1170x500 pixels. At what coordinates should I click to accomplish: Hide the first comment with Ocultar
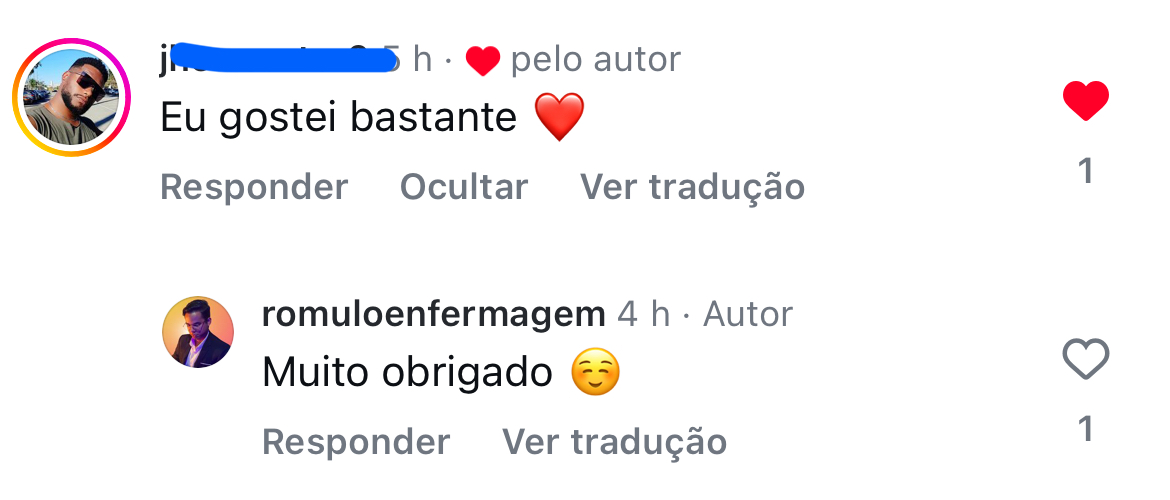point(464,187)
